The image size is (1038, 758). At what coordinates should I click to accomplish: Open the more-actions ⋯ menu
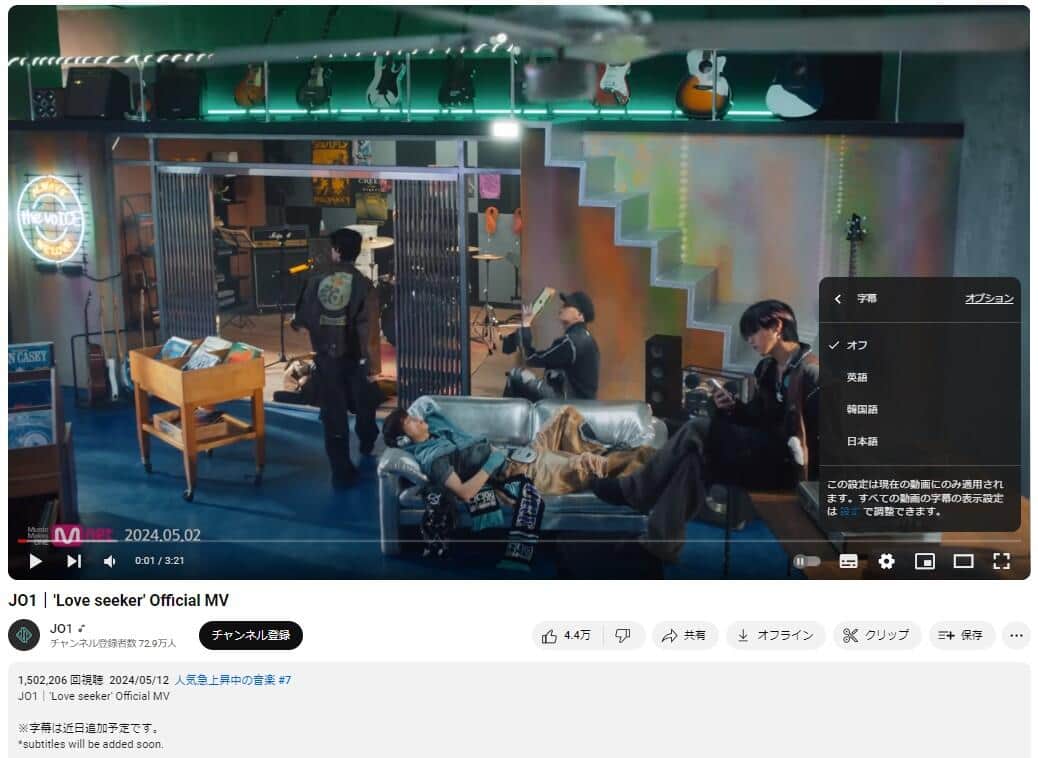[1017, 635]
